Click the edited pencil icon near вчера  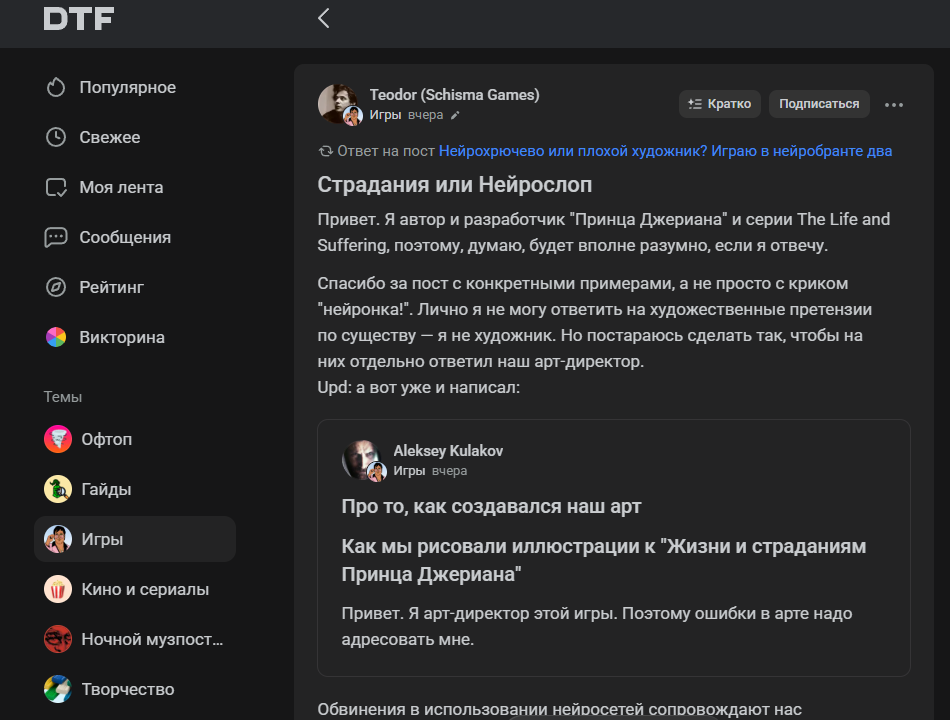(x=455, y=115)
